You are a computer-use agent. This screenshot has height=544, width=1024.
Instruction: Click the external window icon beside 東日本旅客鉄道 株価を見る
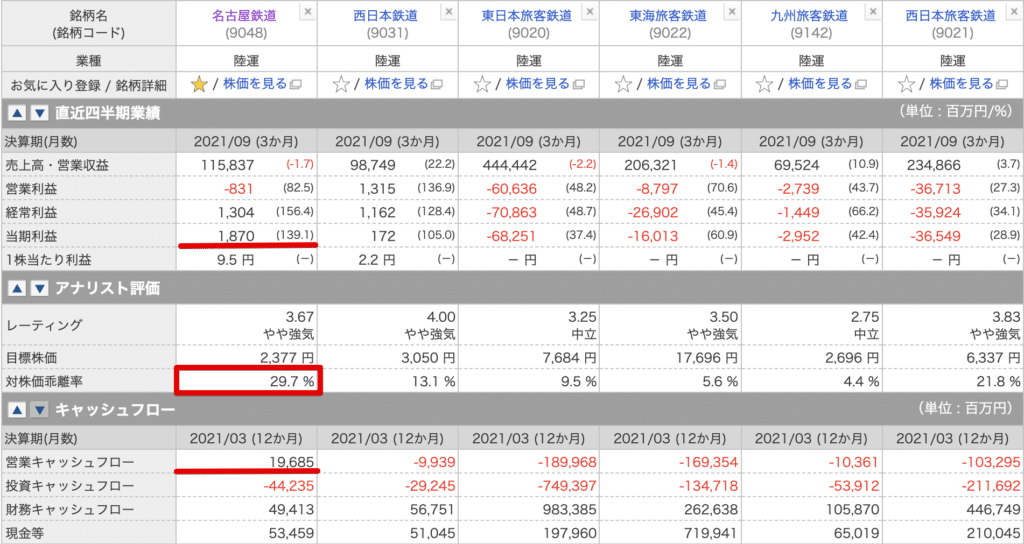coord(578,85)
